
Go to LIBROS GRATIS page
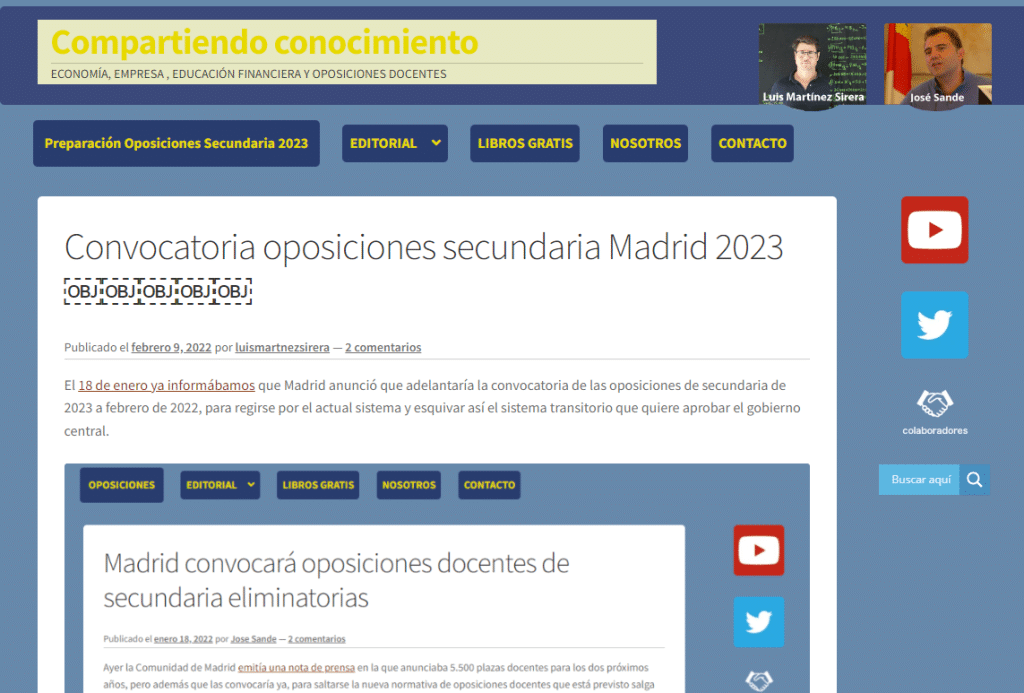pyautogui.click(x=525, y=143)
